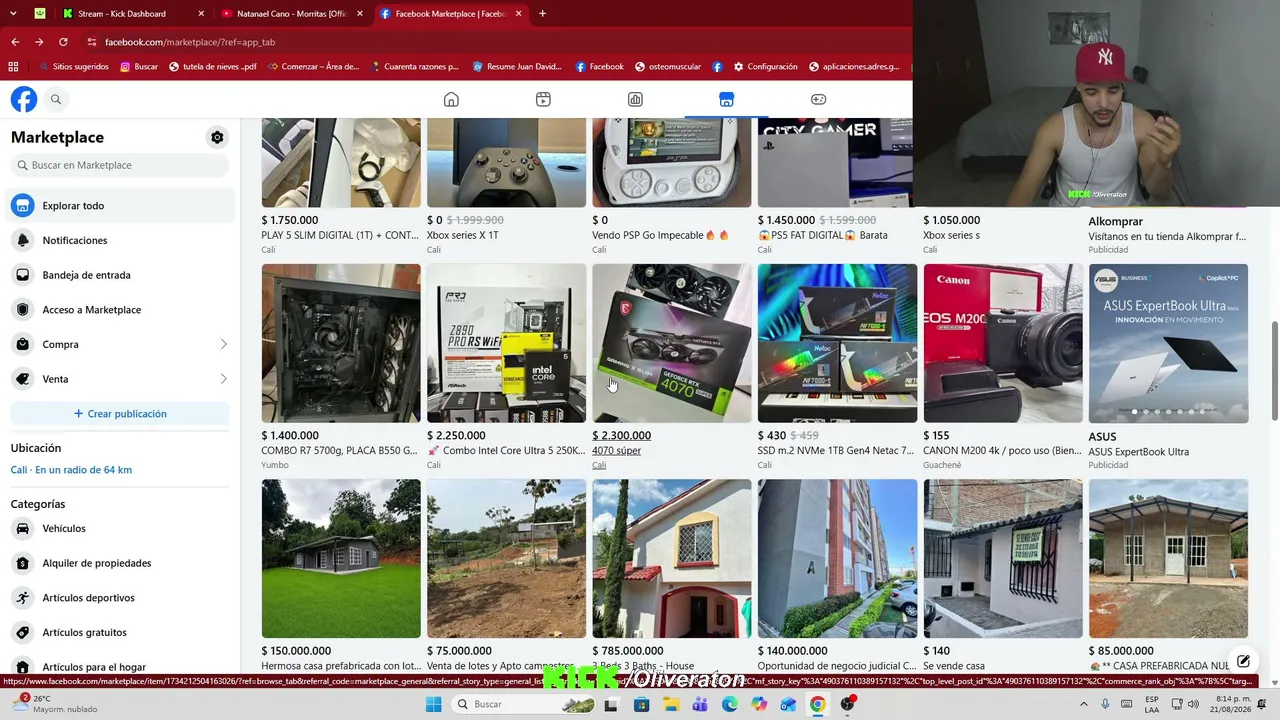Show hidden system tray icons
Viewport: 1280px width, 720px height.
[x=1083, y=704]
